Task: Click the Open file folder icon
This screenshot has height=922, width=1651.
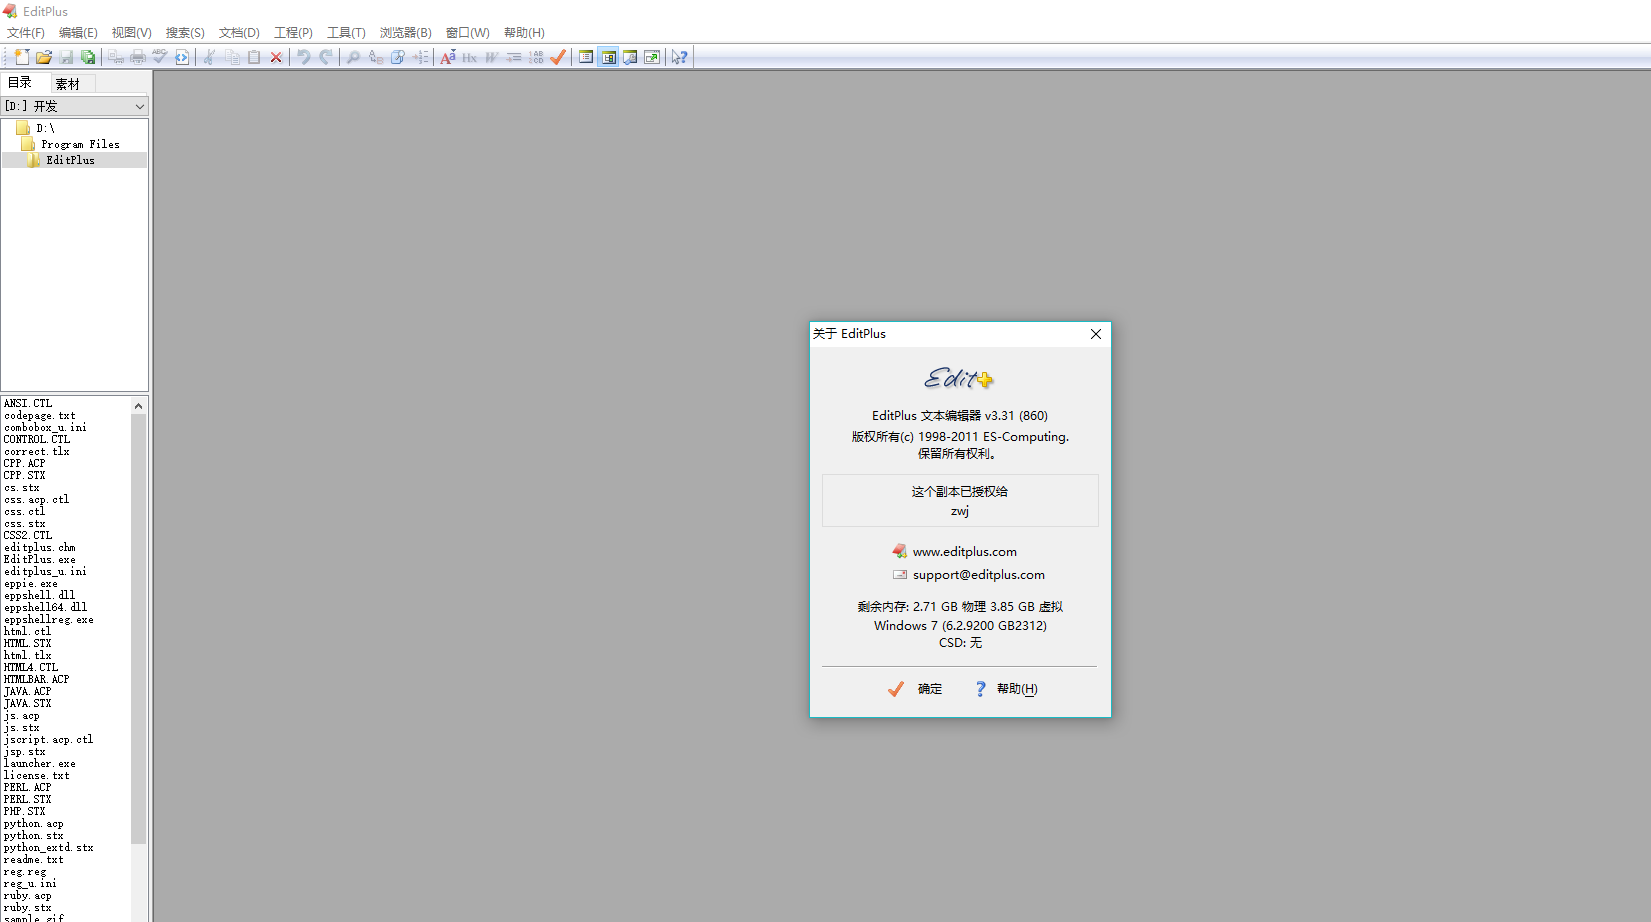Action: [x=44, y=57]
